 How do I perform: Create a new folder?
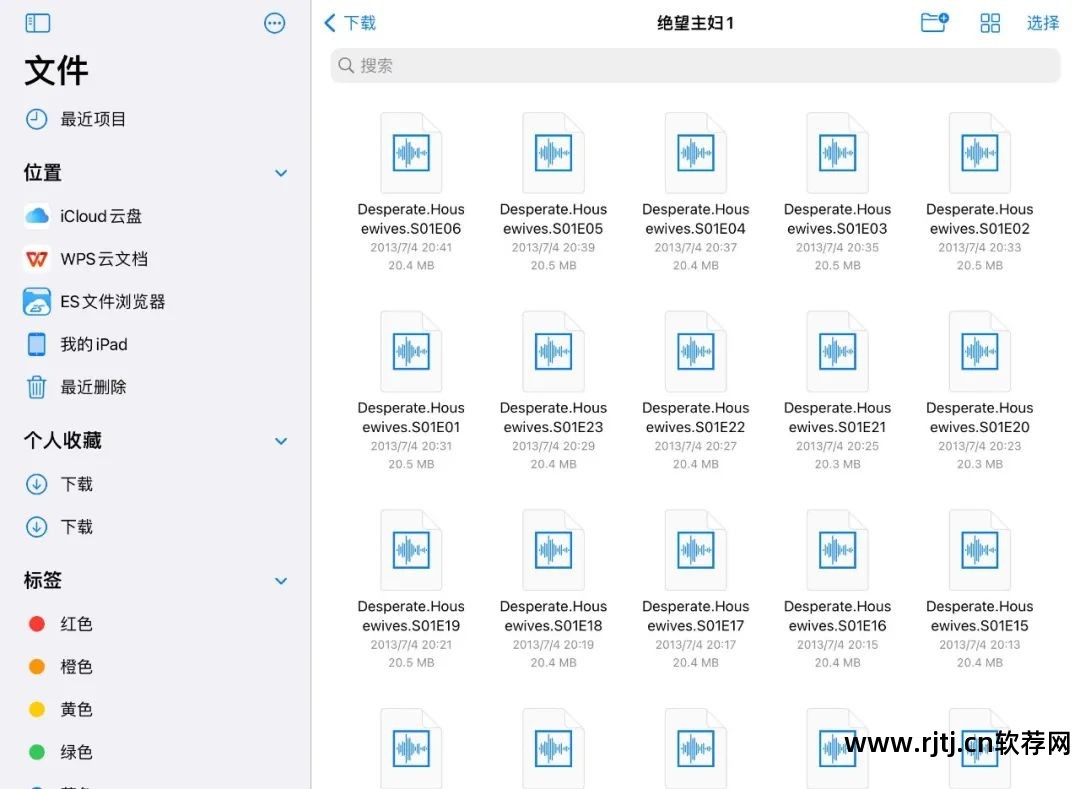click(x=935, y=22)
